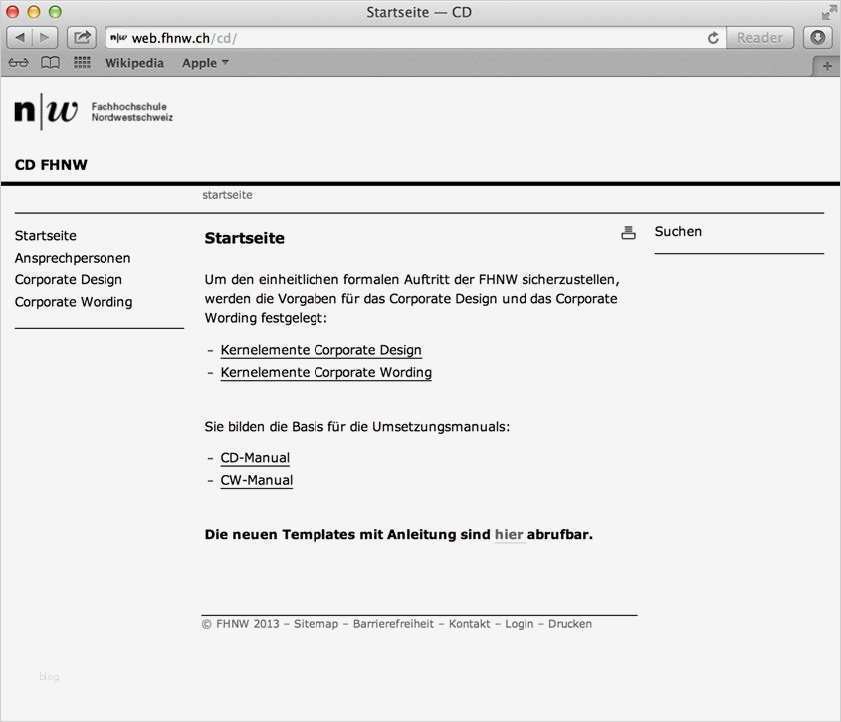Open the Wikipedia bookmark
Screen dimensions: 841x722
pos(134,62)
